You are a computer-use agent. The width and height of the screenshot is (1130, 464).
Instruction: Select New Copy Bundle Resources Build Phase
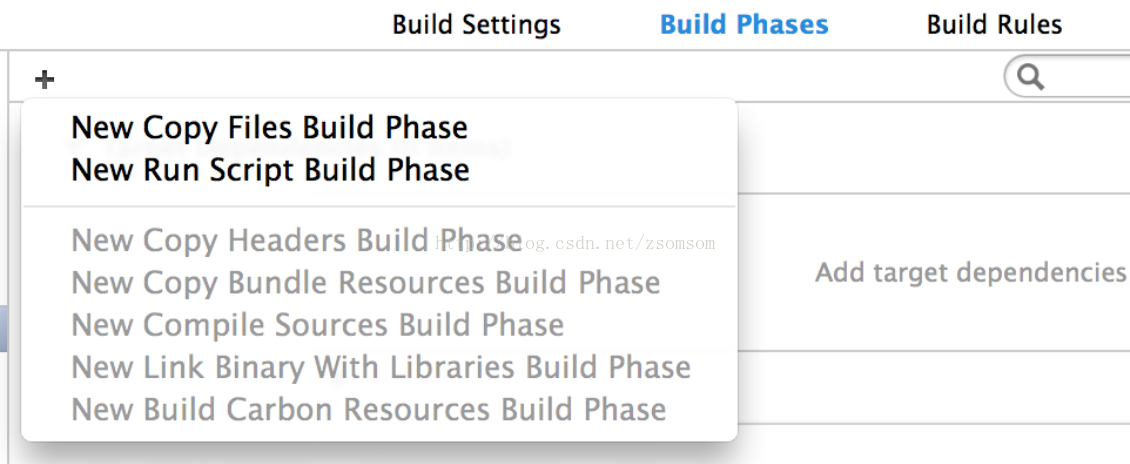tap(365, 282)
